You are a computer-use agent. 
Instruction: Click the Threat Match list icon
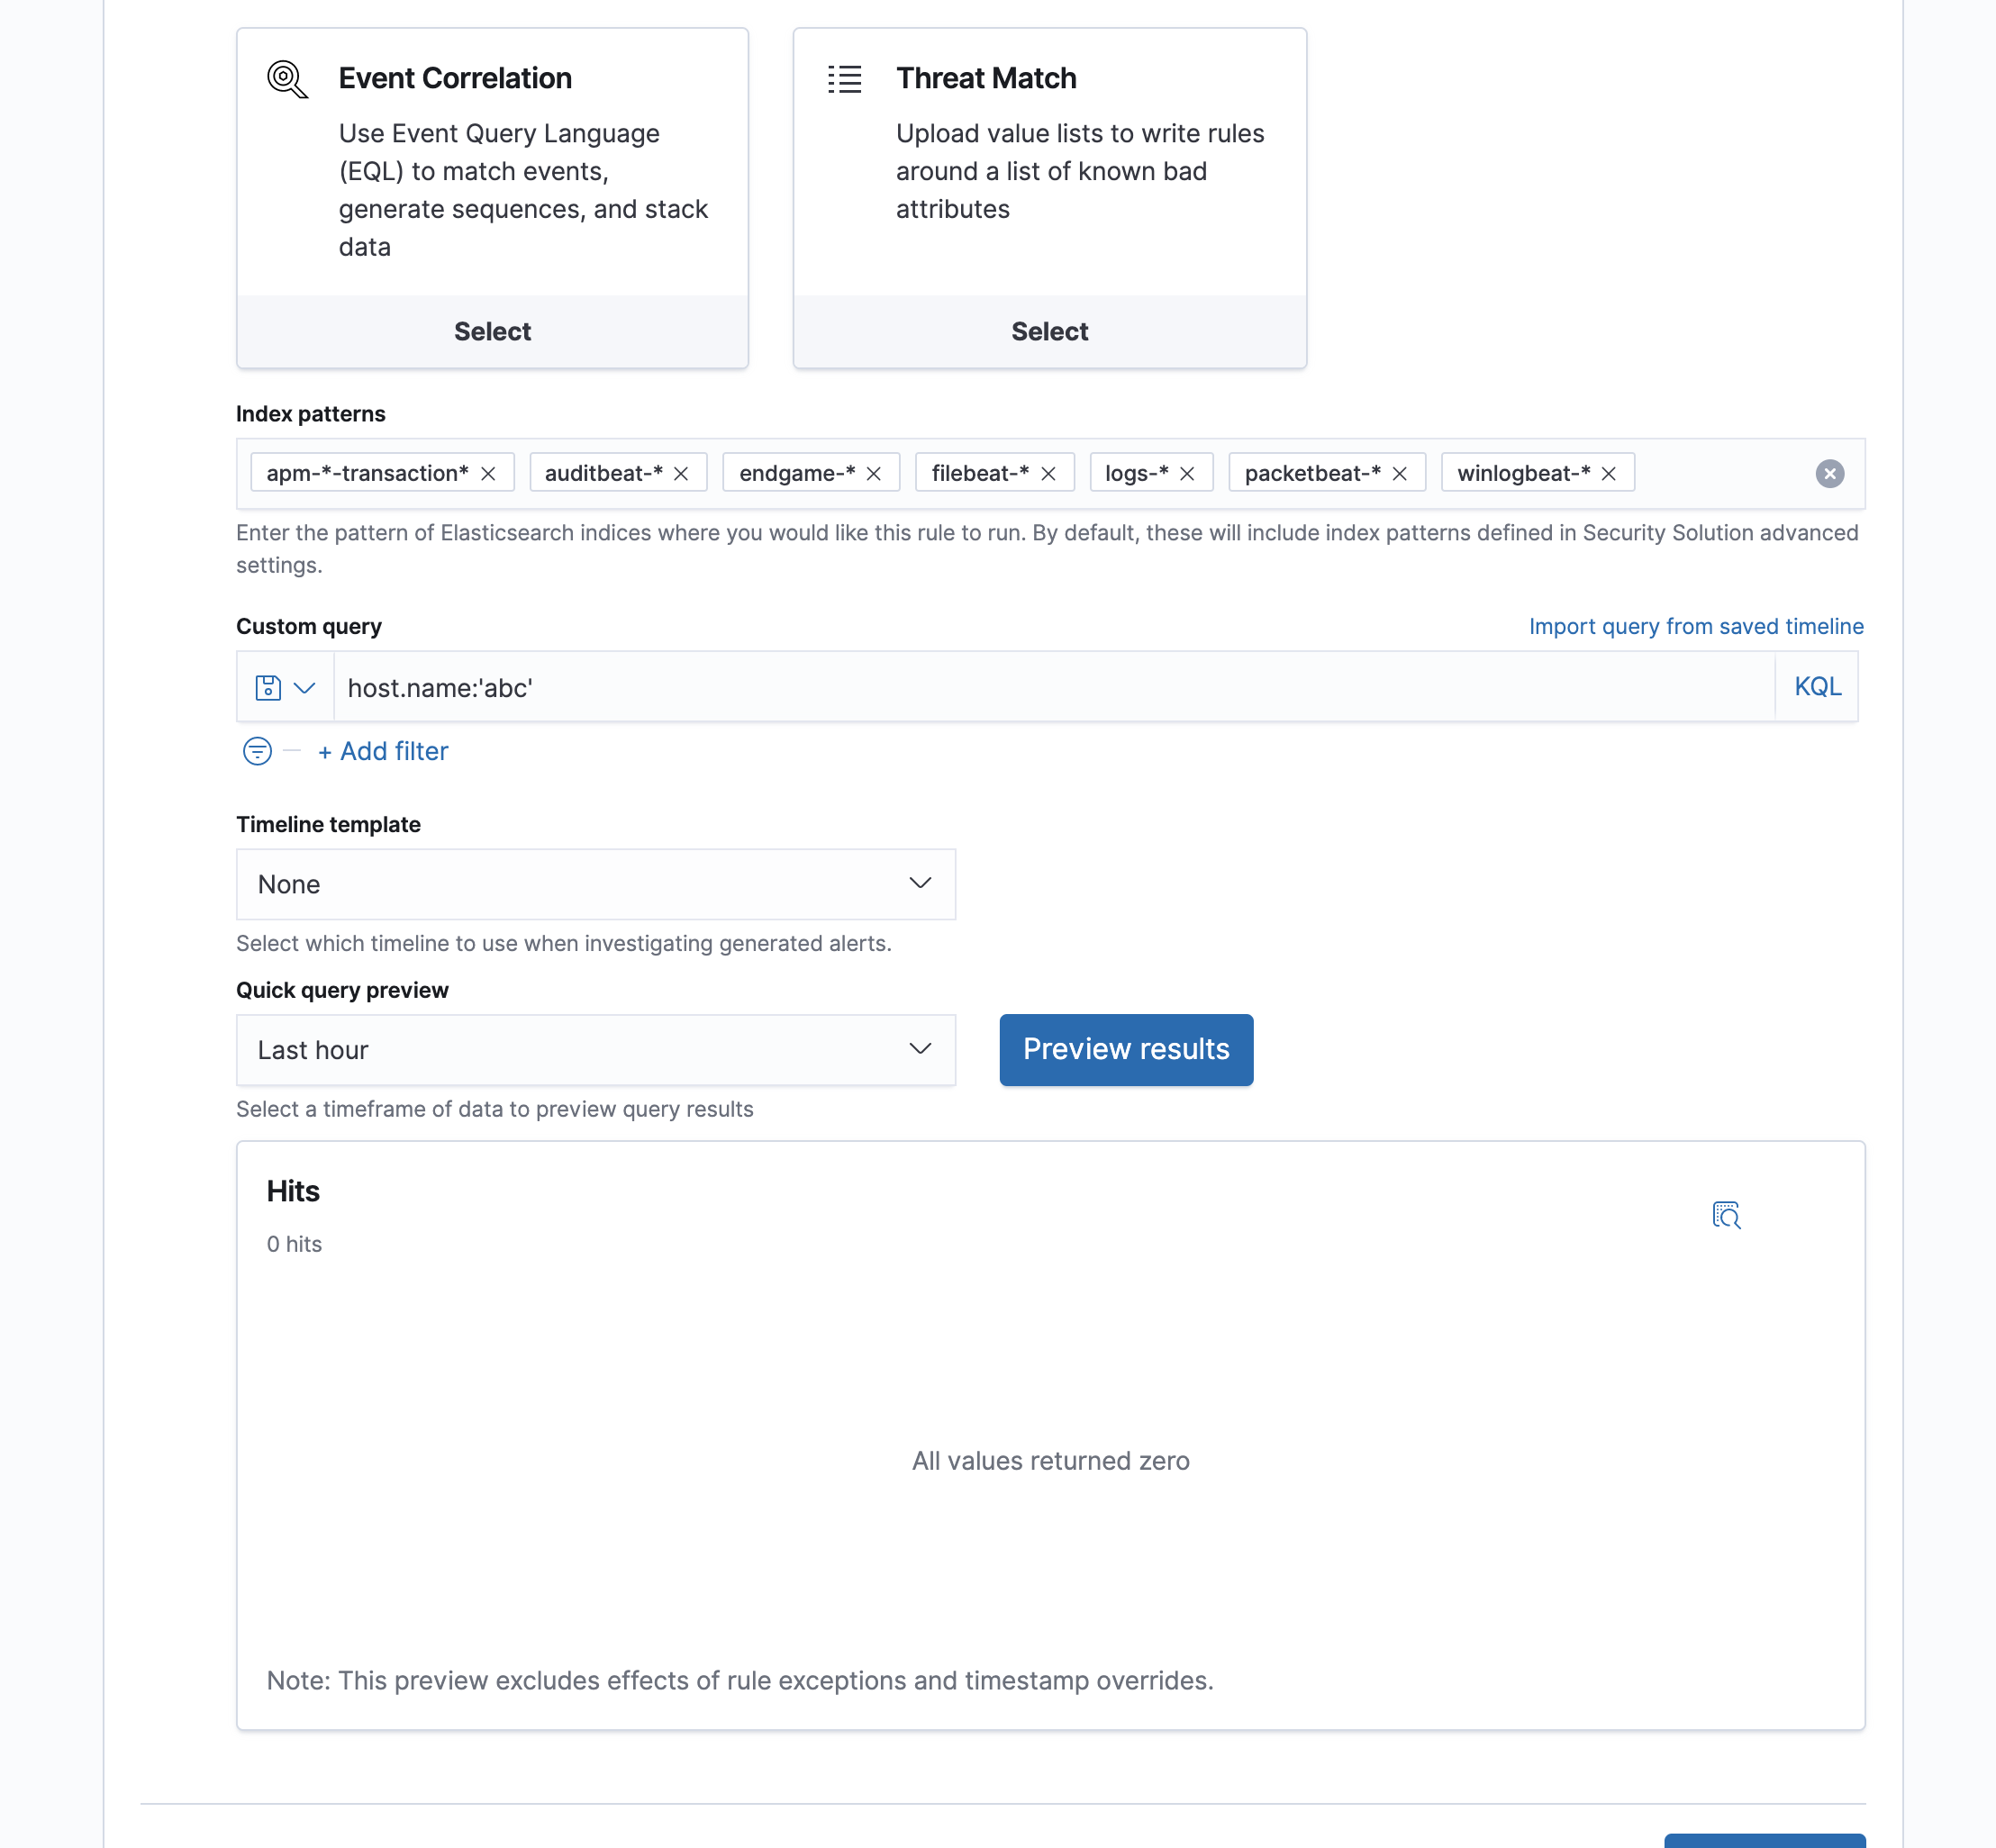tap(844, 79)
